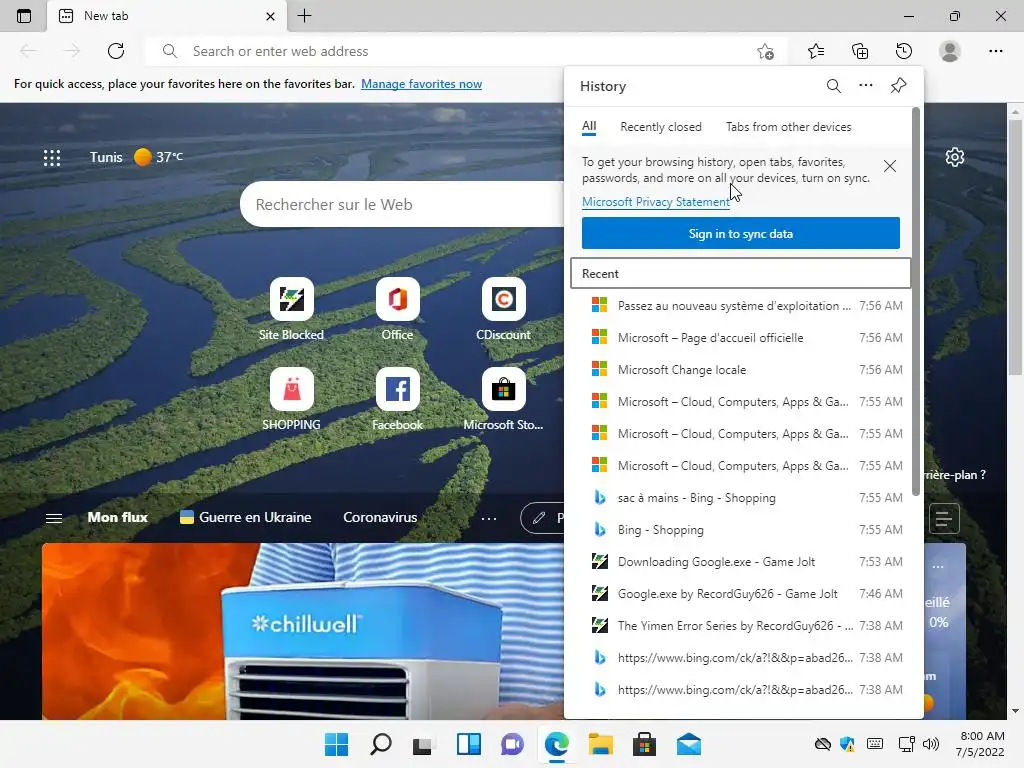1024x768 pixels.
Task: Open Widgets from the taskbar
Action: [469, 744]
